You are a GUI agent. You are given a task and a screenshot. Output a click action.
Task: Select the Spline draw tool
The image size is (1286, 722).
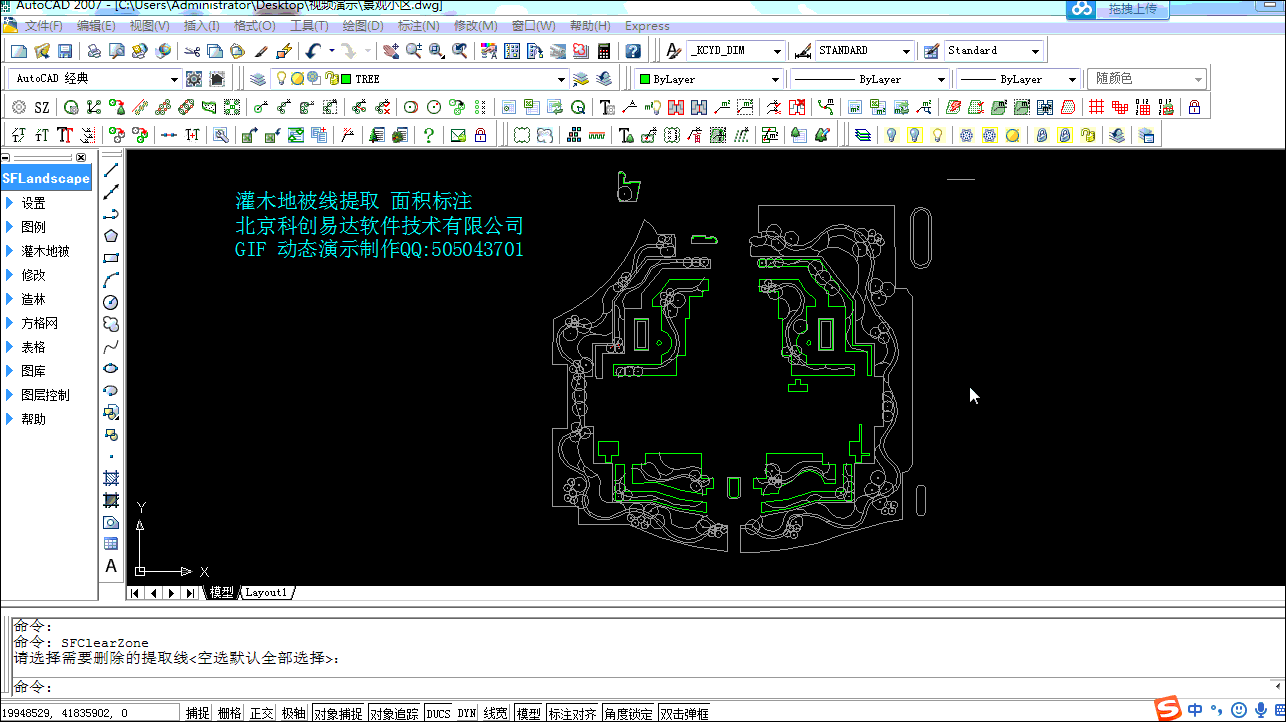pyautogui.click(x=111, y=346)
